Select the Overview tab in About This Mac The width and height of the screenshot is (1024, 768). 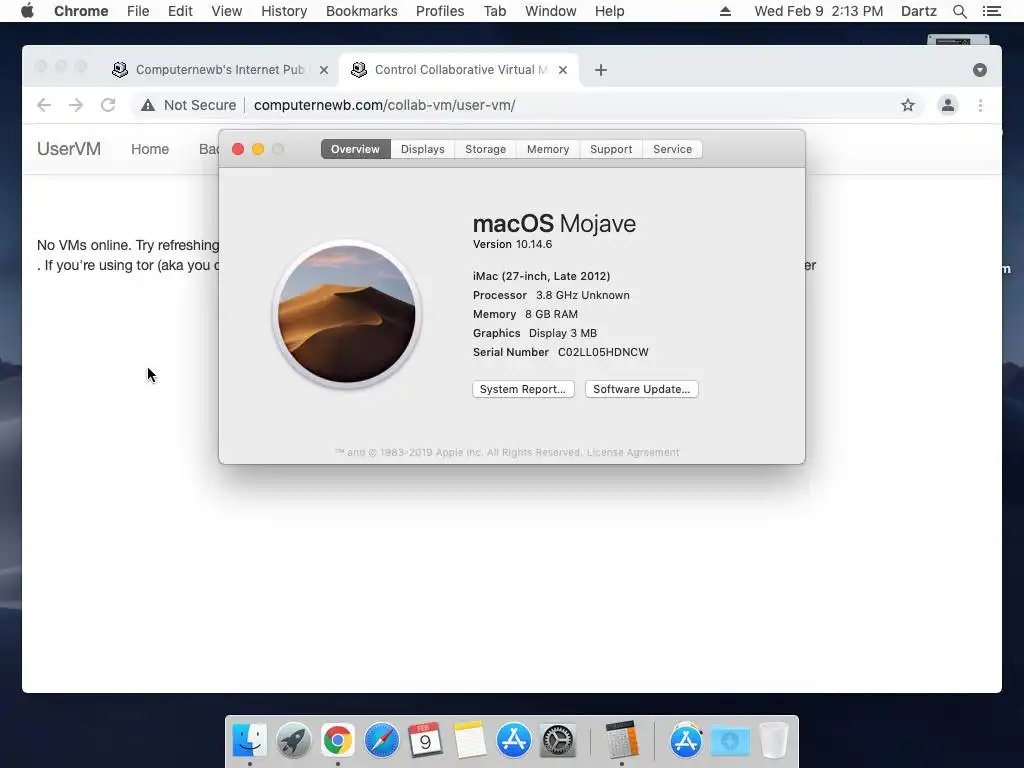click(355, 149)
